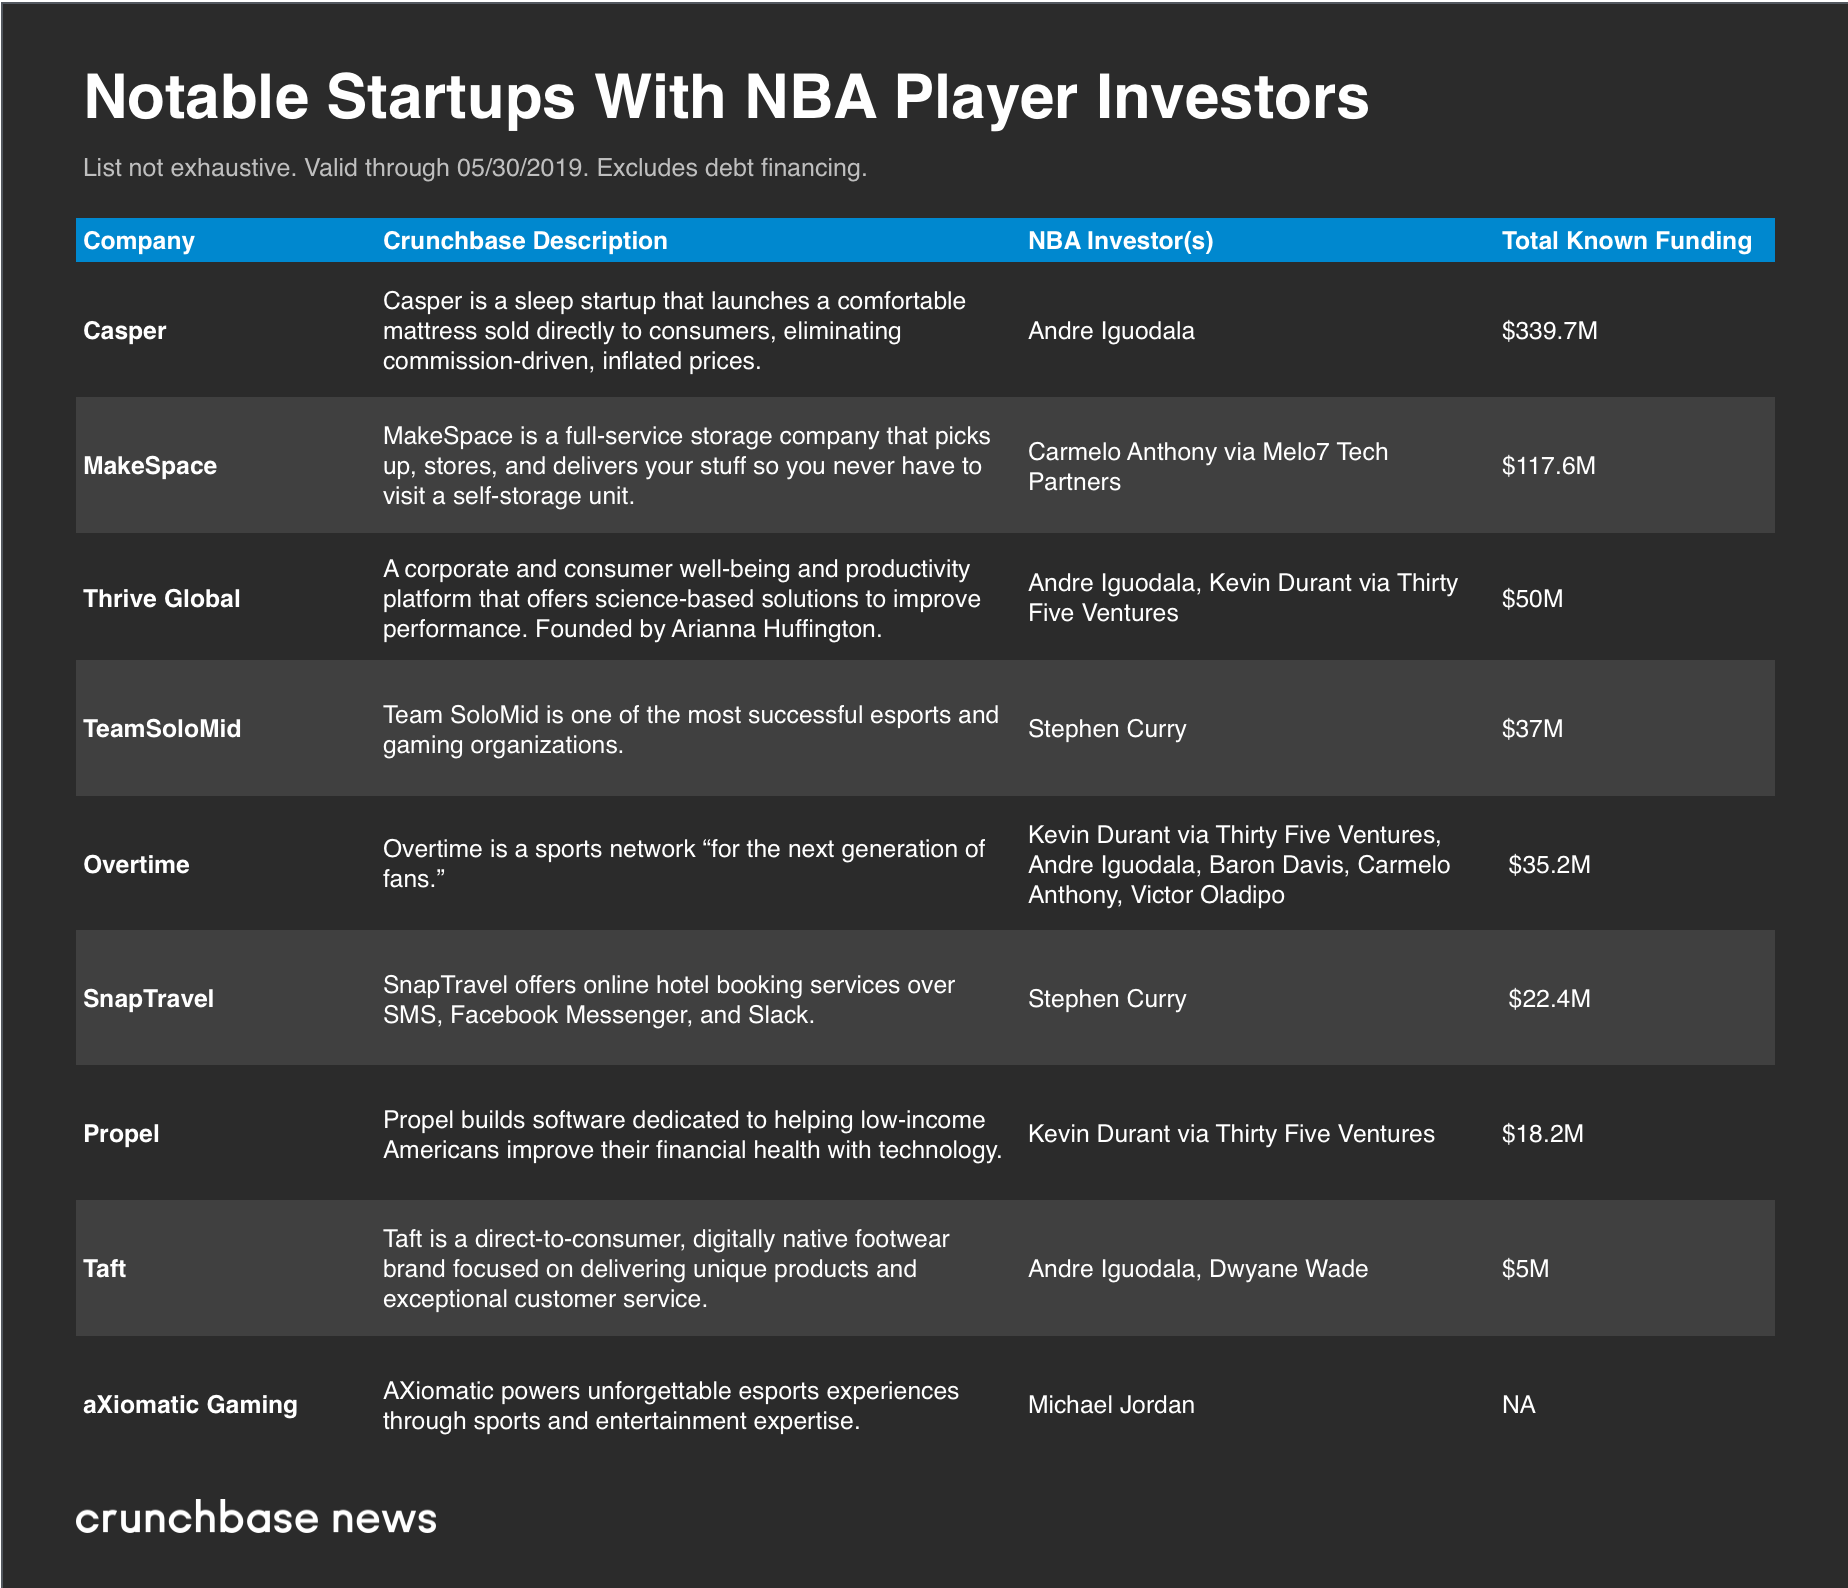Select the Casper company name
This screenshot has width=1848, height=1588.
click(x=125, y=331)
